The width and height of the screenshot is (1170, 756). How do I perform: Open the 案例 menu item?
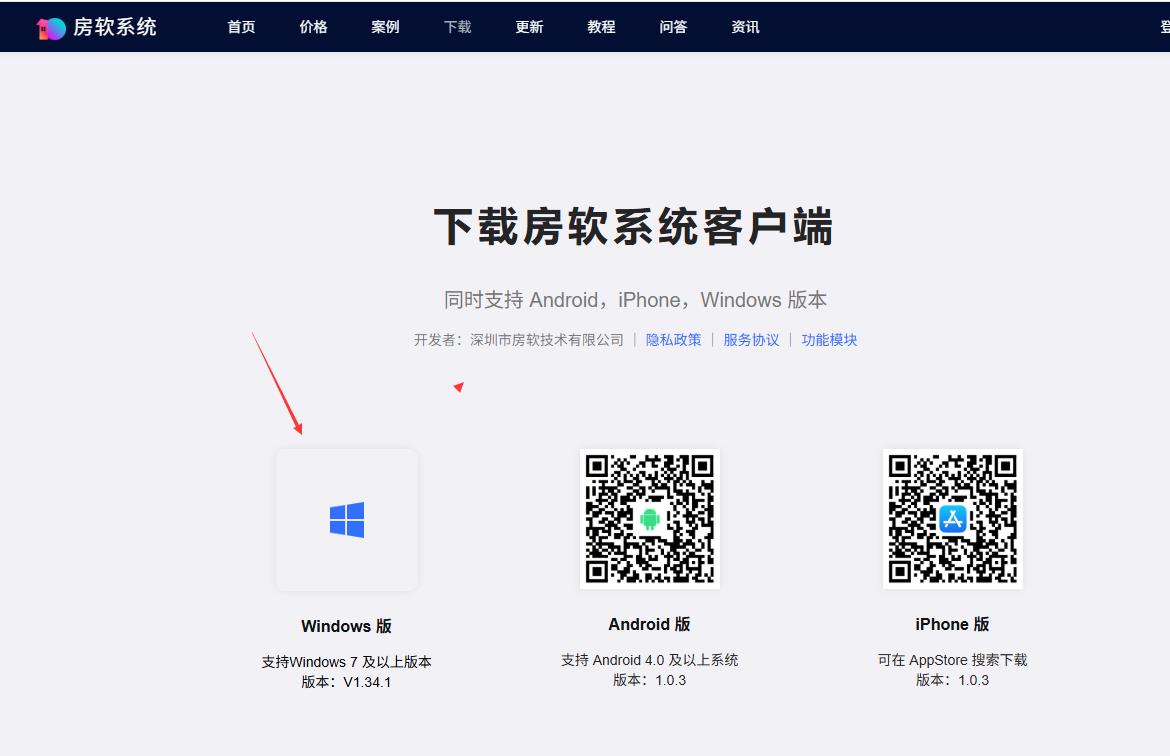point(385,27)
